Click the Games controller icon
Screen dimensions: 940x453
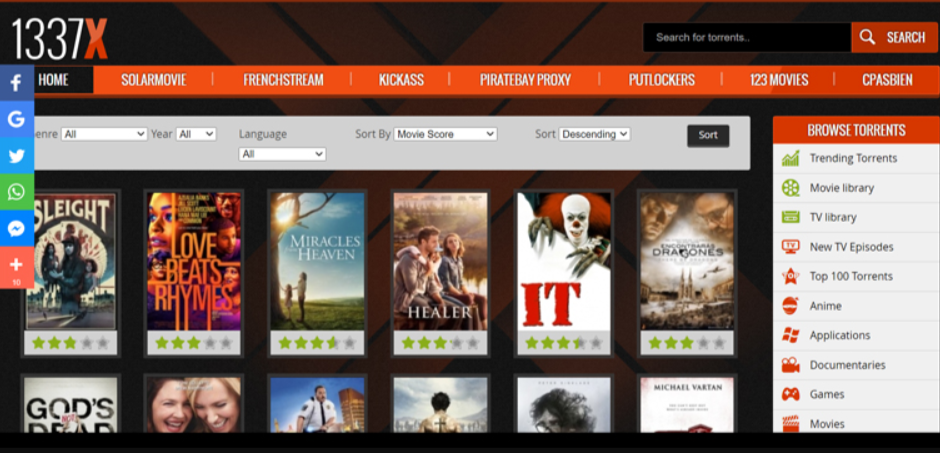791,394
